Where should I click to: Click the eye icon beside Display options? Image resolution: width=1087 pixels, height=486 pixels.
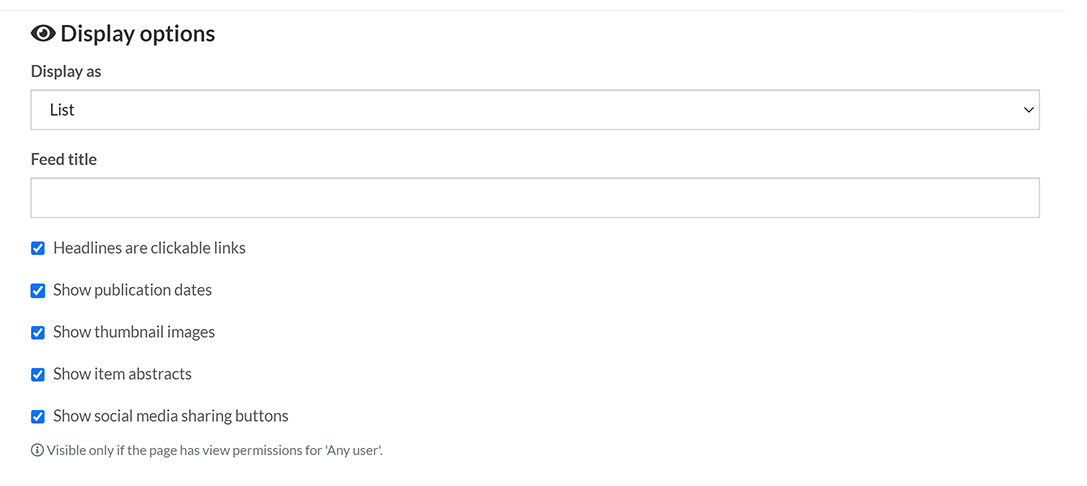[43, 34]
